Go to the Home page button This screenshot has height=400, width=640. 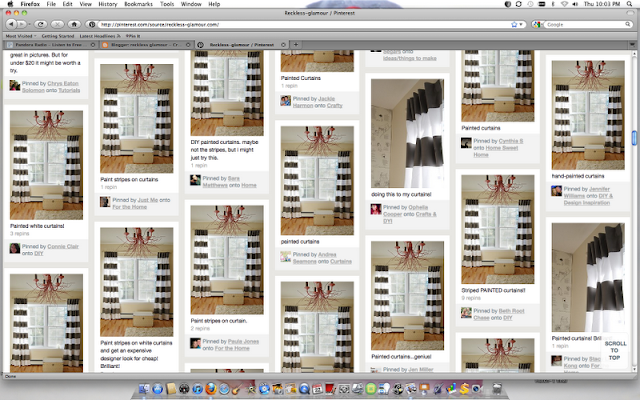click(x=74, y=24)
